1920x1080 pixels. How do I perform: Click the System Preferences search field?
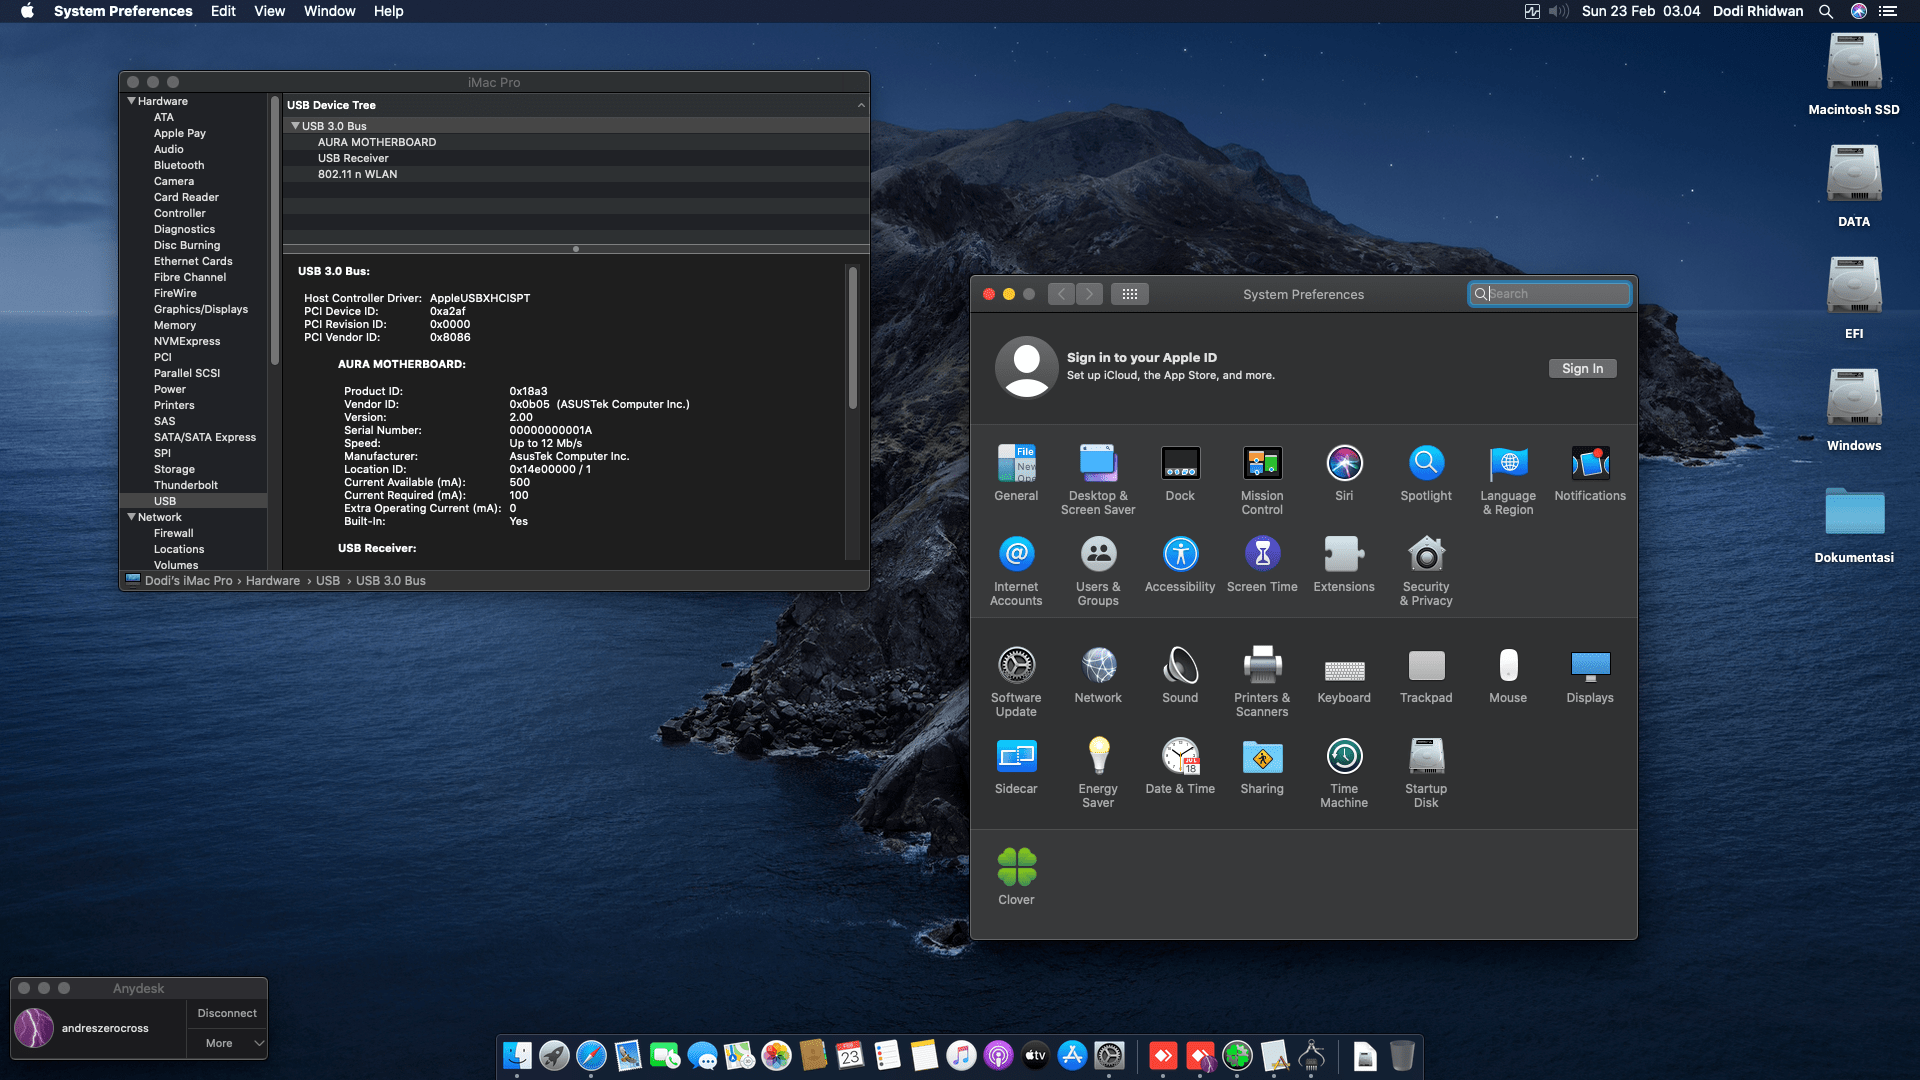1549,294
